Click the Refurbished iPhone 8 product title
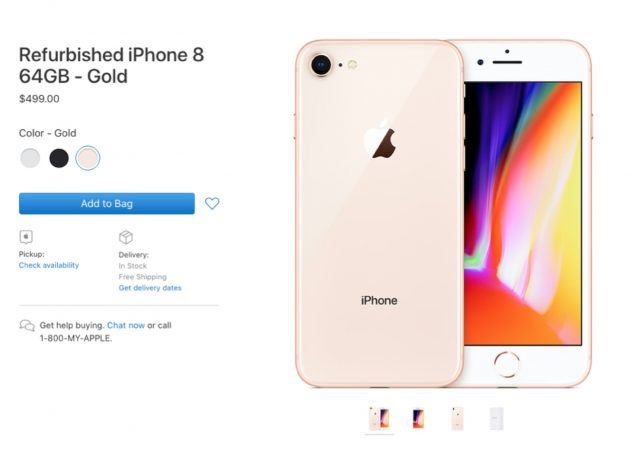This screenshot has height=474, width=632. [x=112, y=65]
